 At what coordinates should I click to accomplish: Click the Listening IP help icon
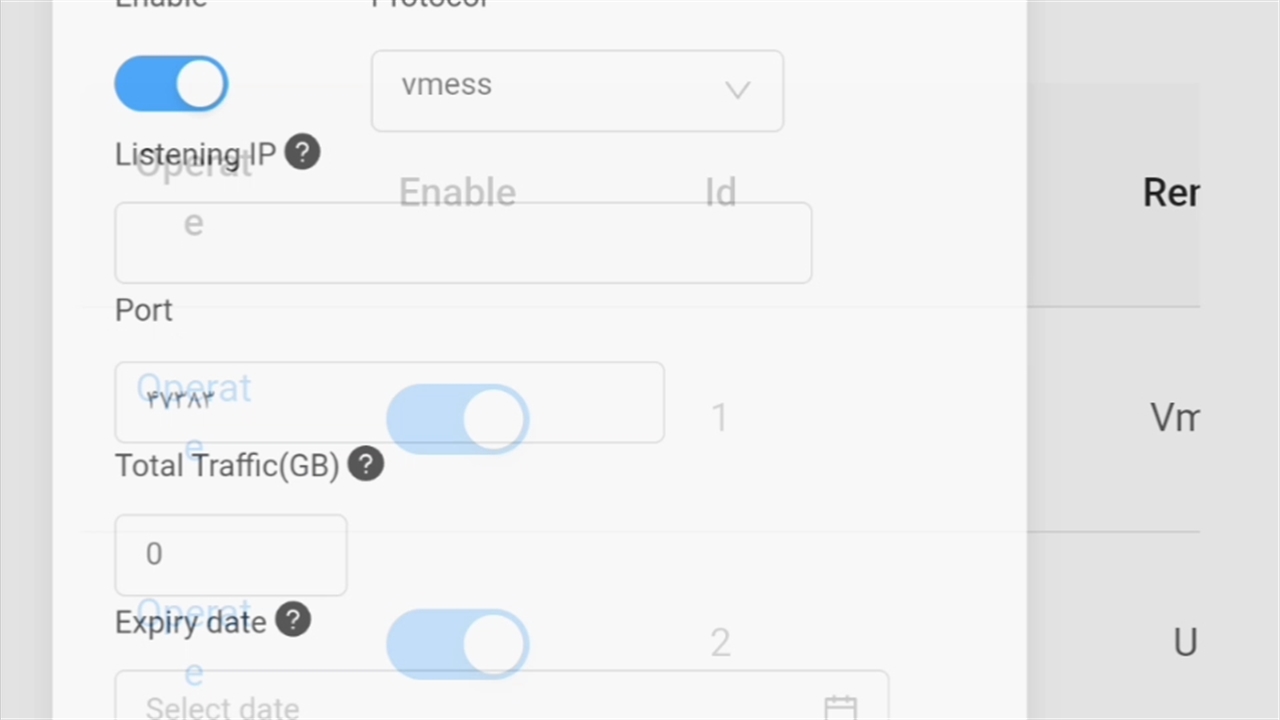point(302,153)
